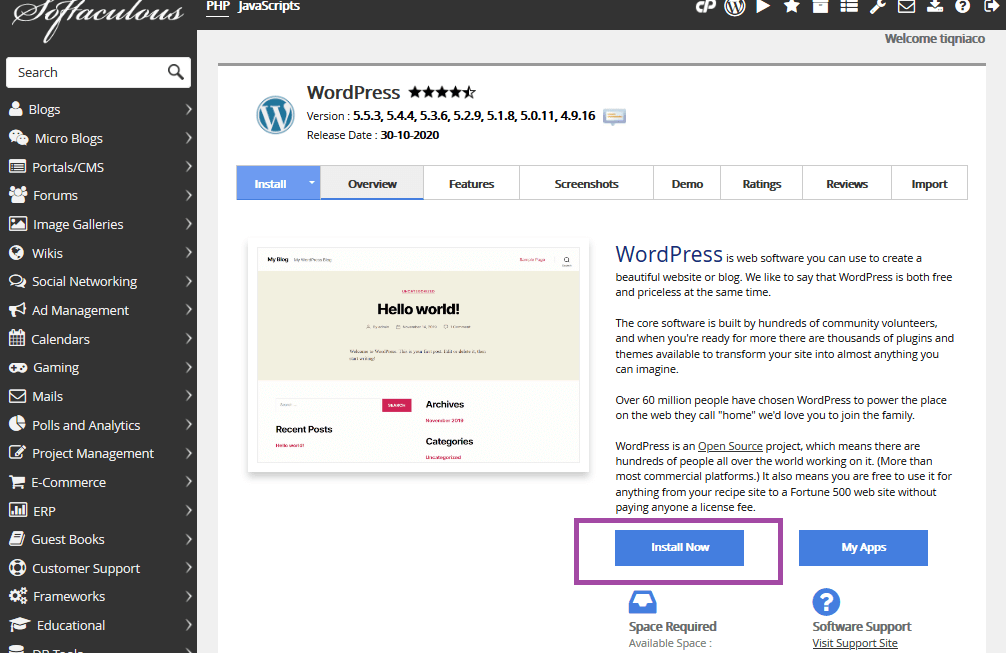This screenshot has width=1006, height=653.
Task: Click the Blogs person icon
Action: 16,109
